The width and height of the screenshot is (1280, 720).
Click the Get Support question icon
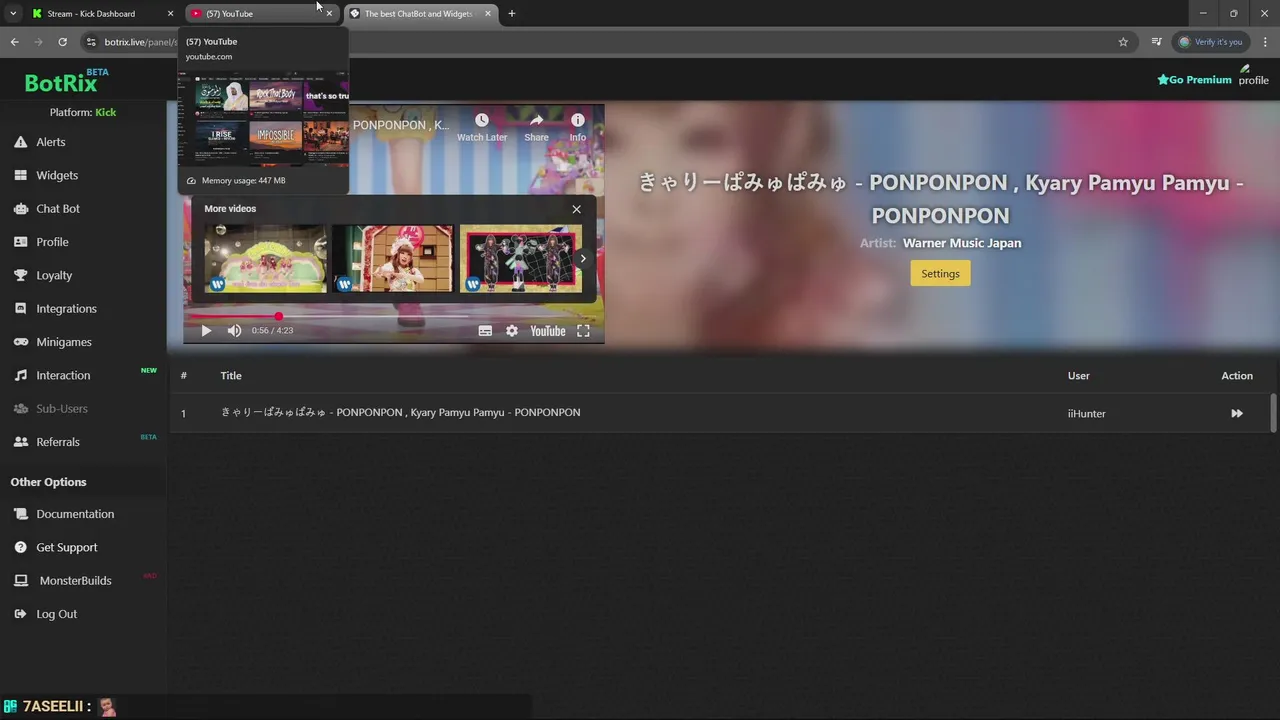coord(20,547)
